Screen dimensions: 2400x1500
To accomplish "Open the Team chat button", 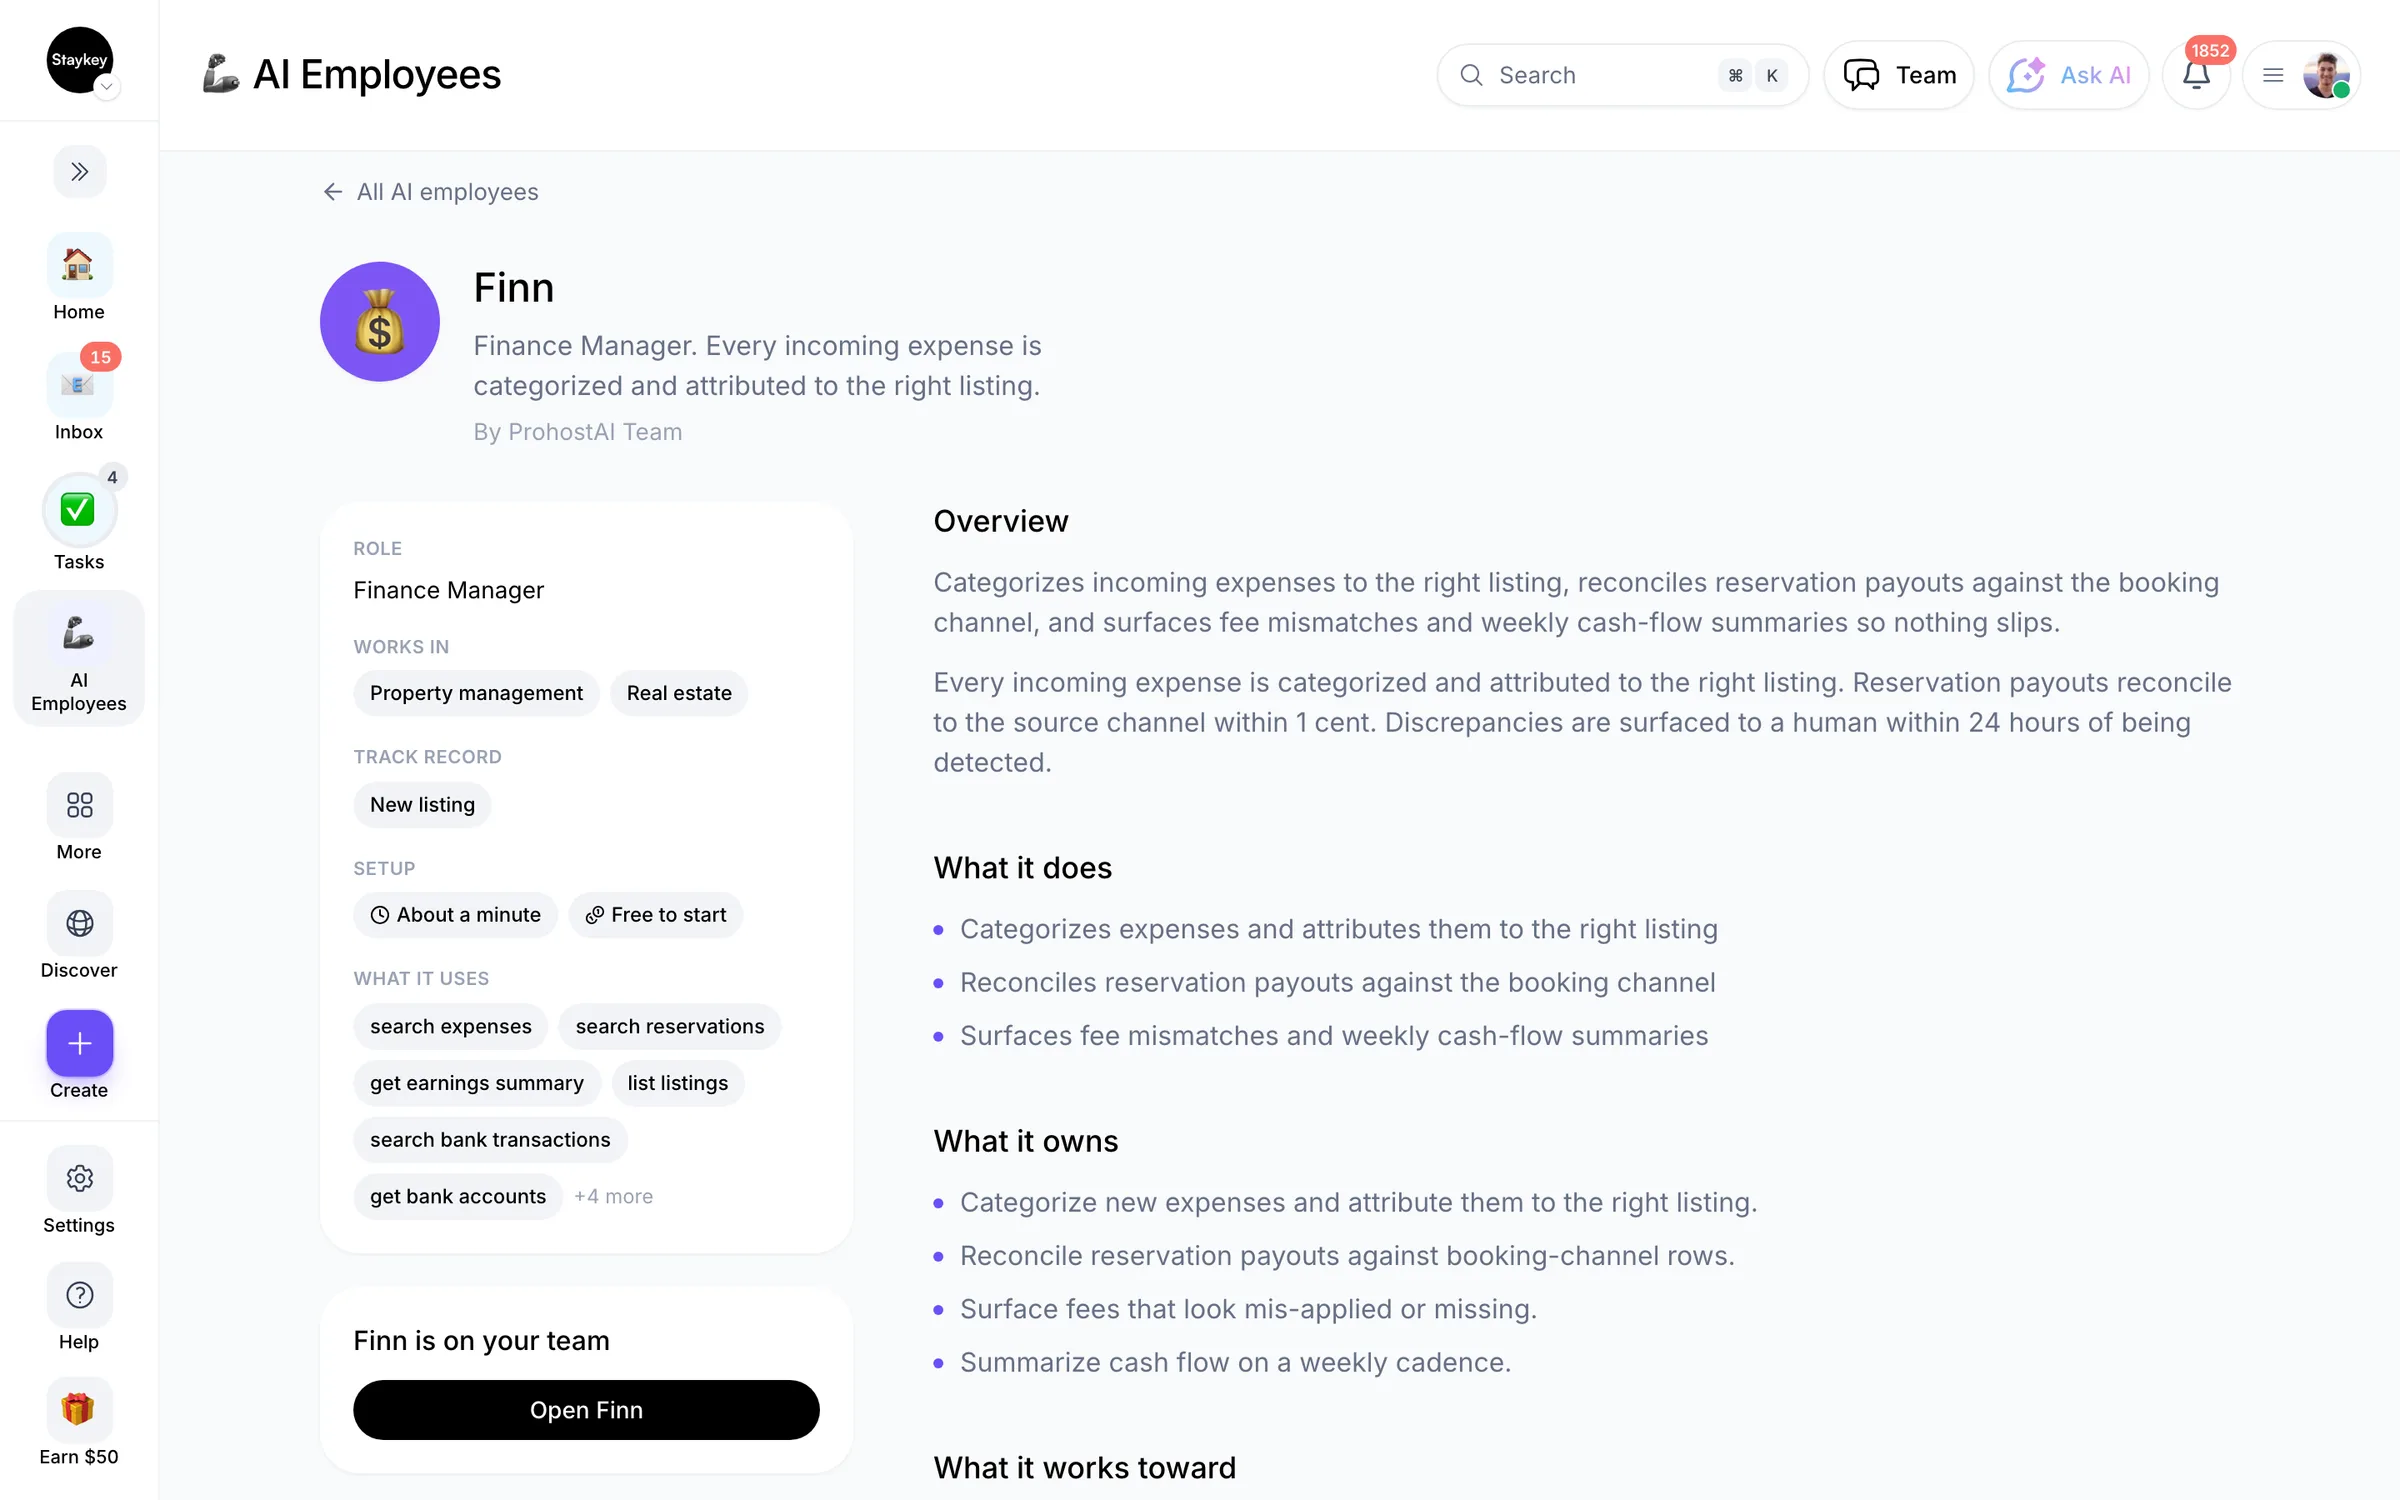I will coord(1898,75).
